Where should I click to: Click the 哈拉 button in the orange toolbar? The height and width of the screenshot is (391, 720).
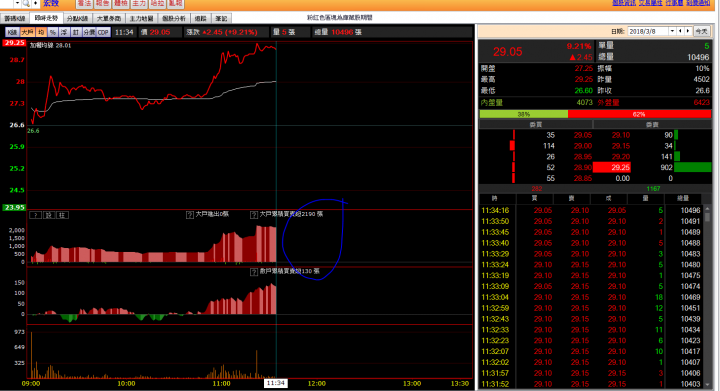pyautogui.click(x=158, y=4)
